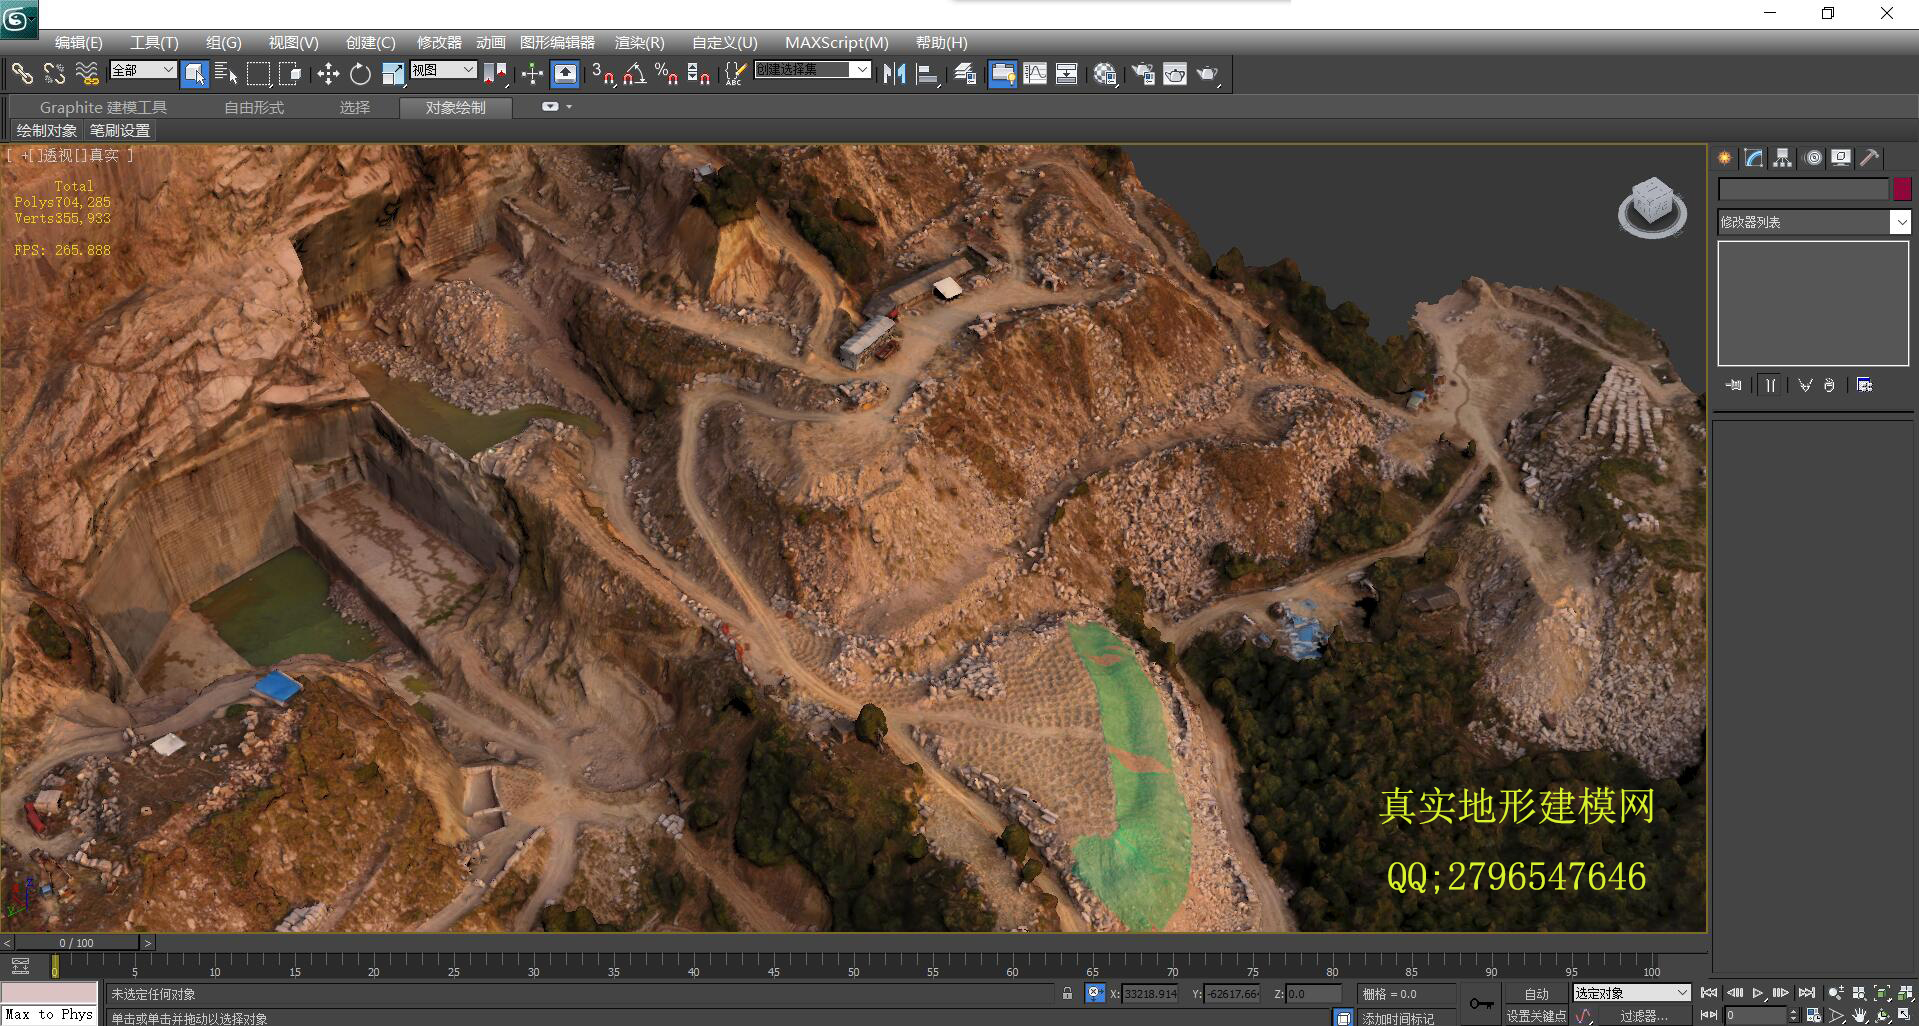The image size is (1919, 1026).
Task: Click the X coordinate input field
Action: click(x=1150, y=993)
